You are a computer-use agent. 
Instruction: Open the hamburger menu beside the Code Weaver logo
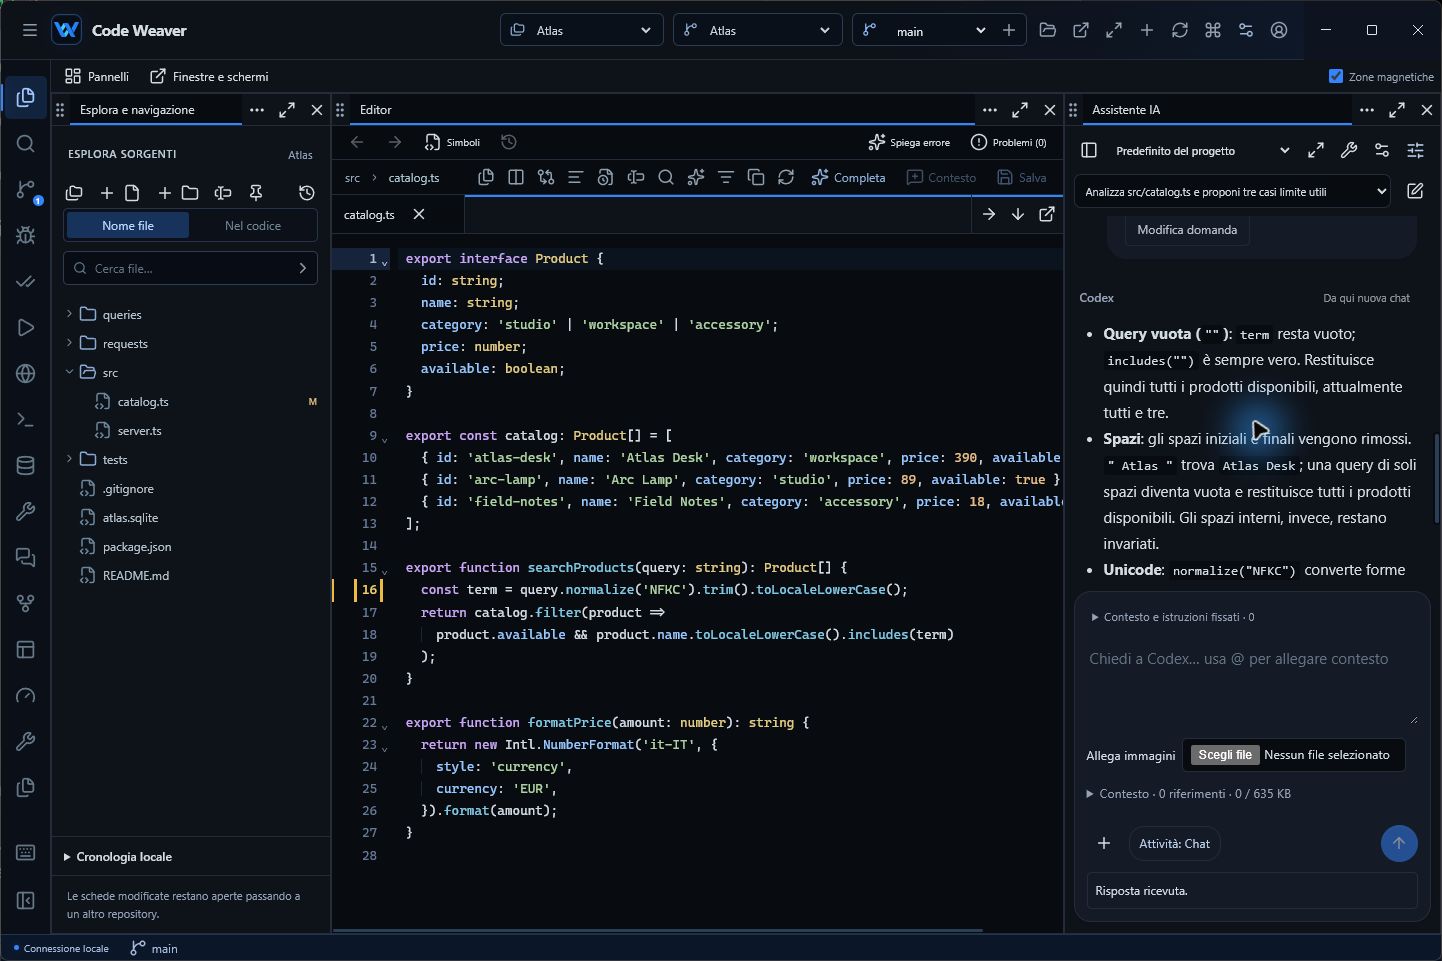point(30,30)
